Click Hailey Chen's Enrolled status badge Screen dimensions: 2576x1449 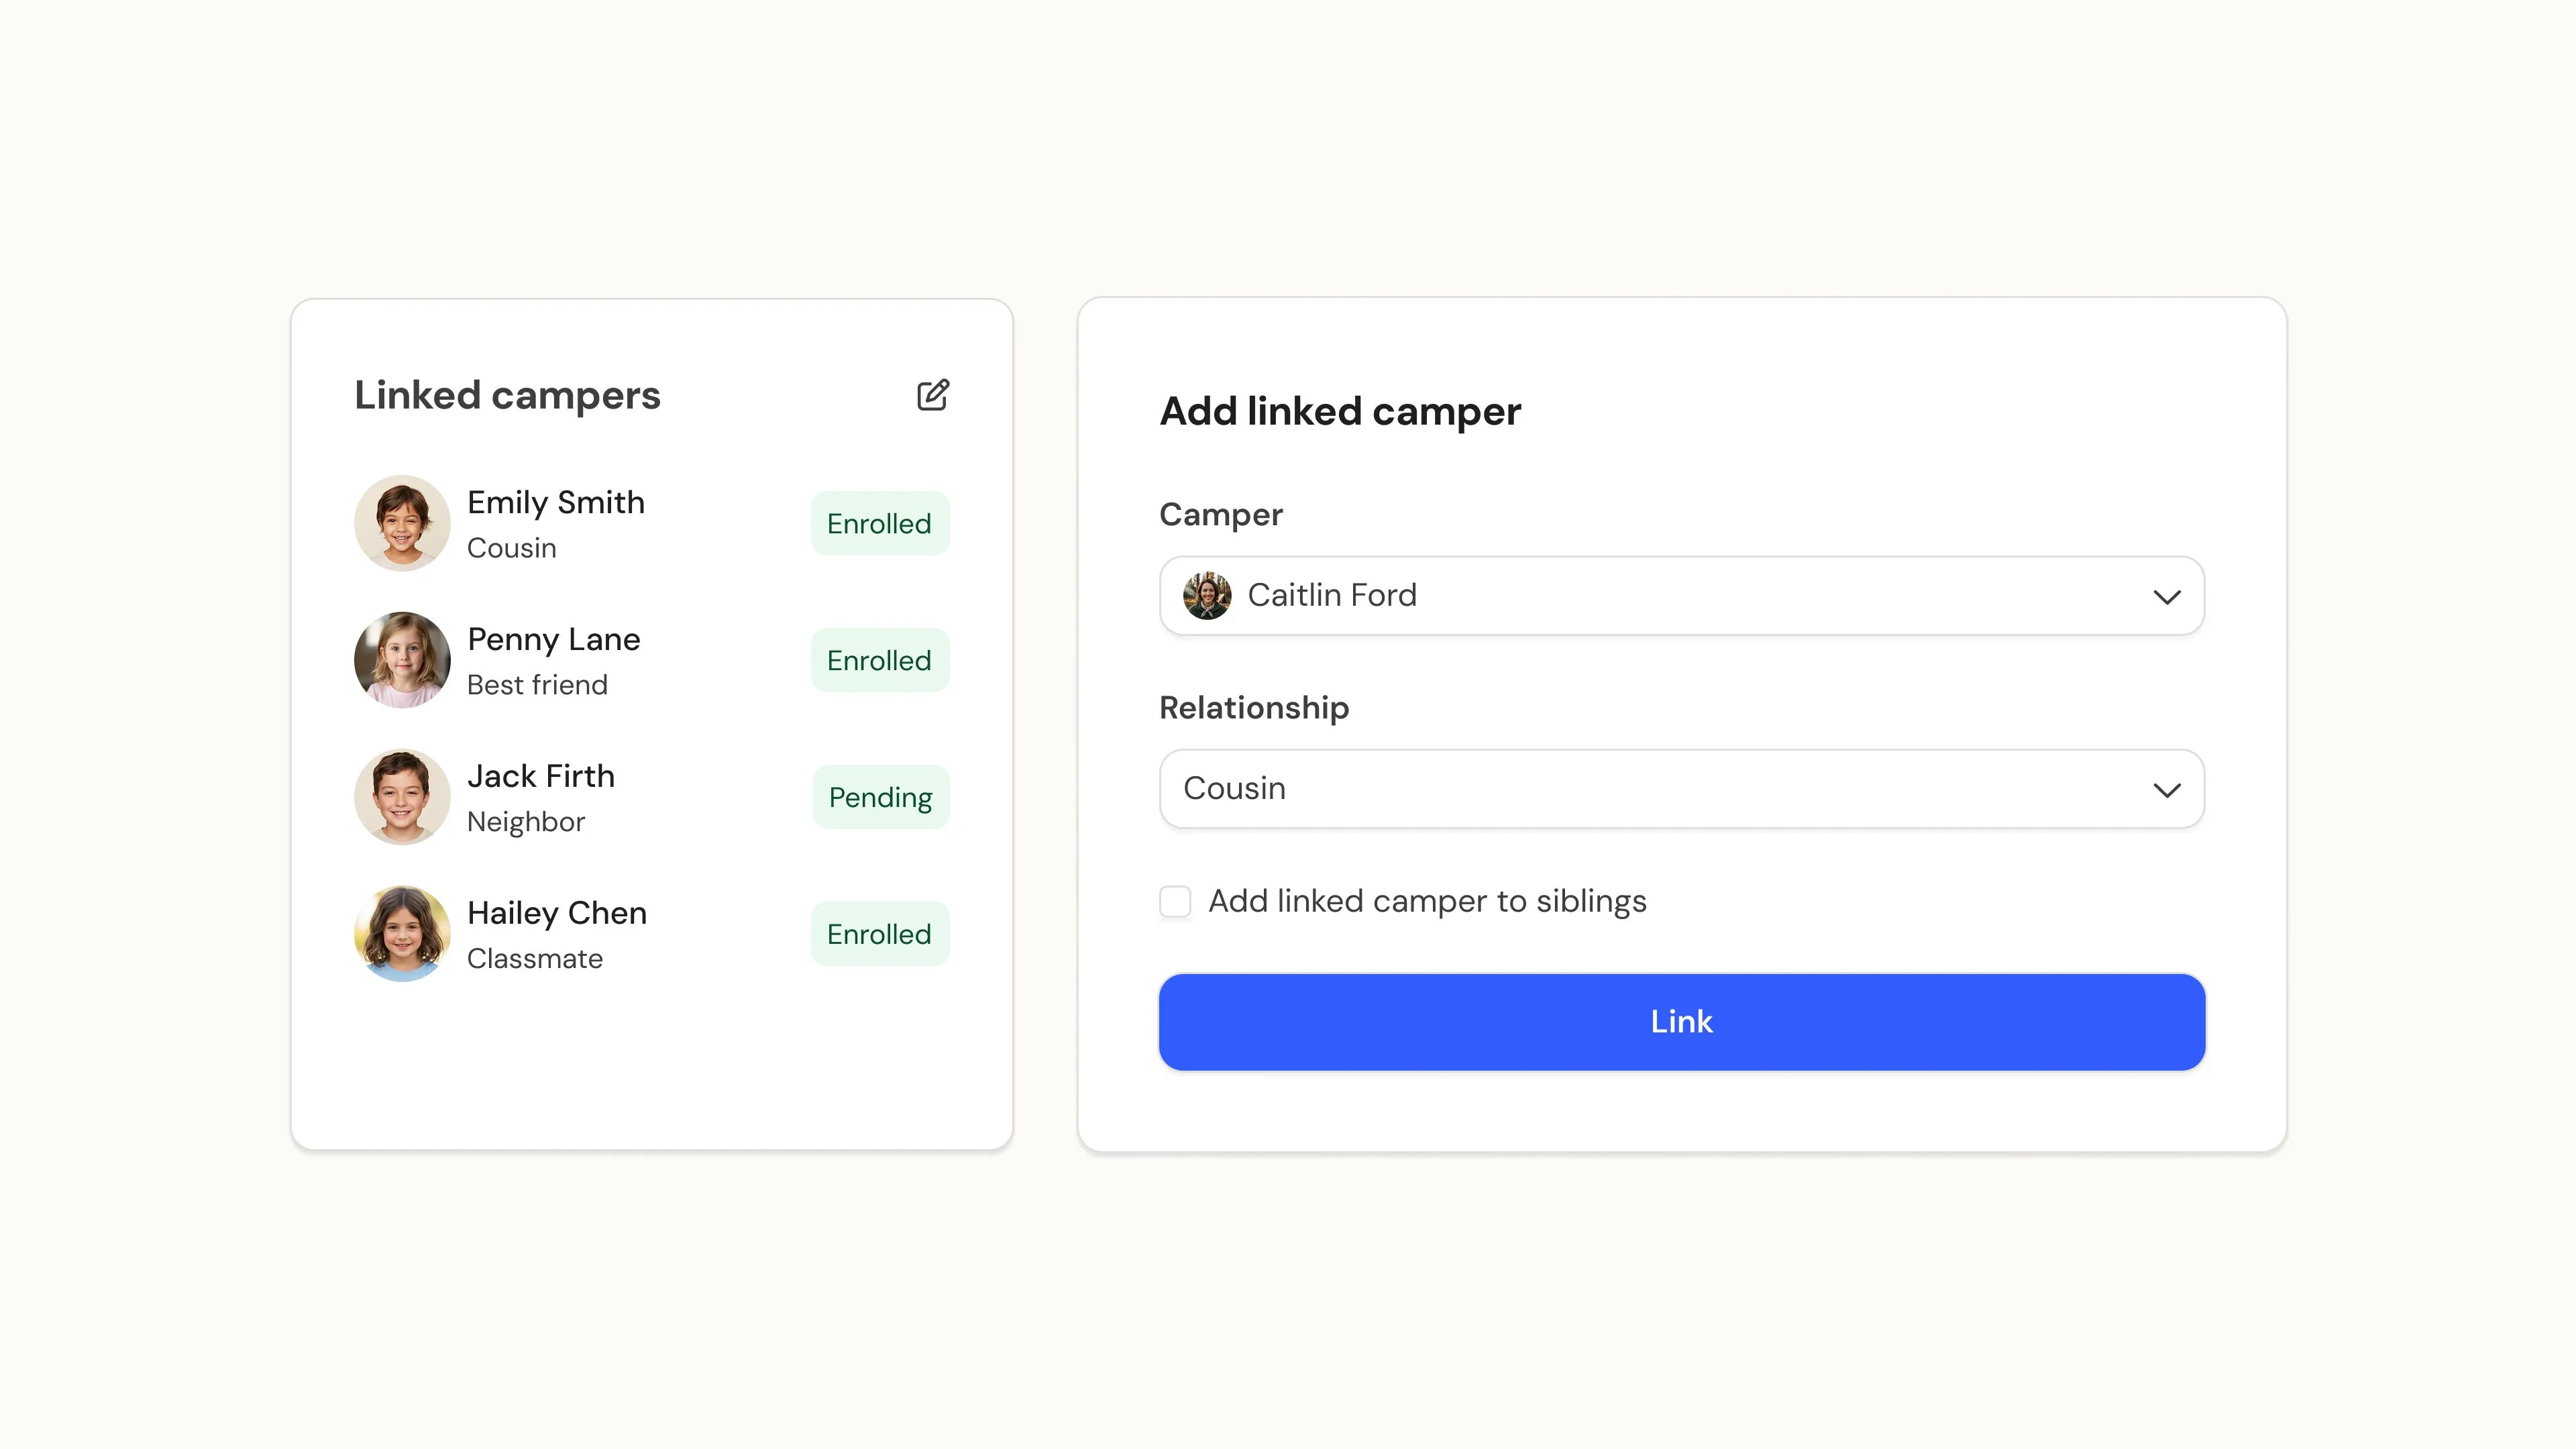[879, 934]
